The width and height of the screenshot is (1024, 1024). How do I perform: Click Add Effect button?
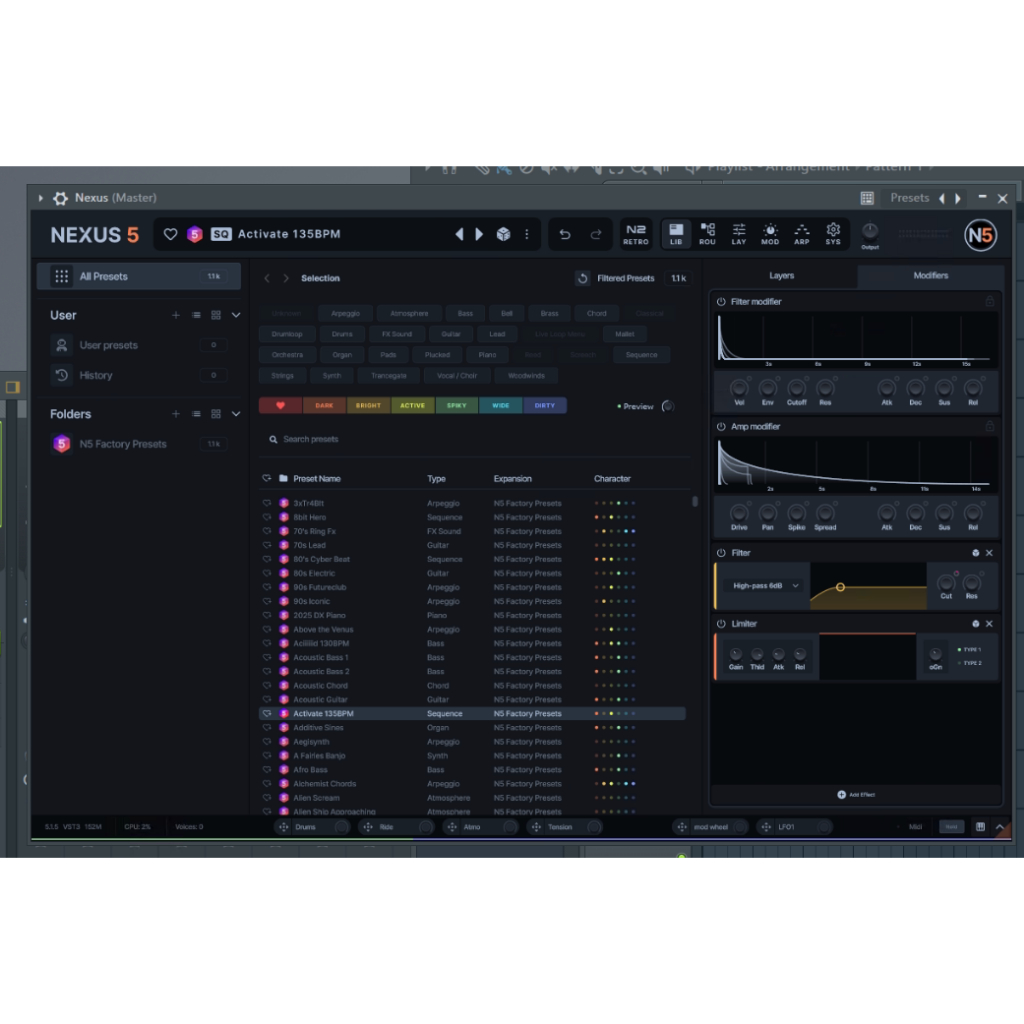[x=856, y=794]
